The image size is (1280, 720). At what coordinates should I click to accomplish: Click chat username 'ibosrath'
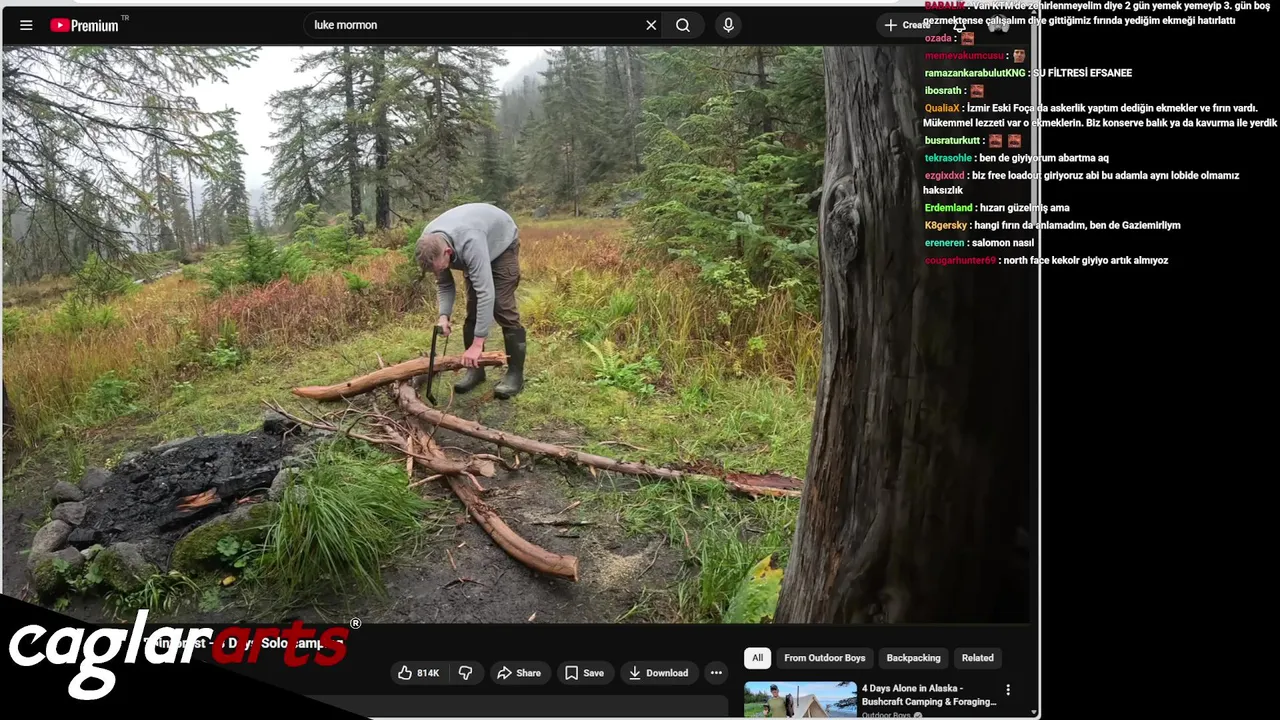pos(943,91)
